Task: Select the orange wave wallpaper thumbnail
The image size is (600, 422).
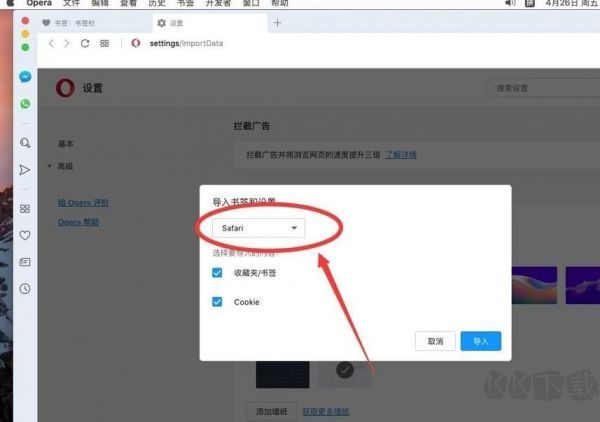Action: pos(534,285)
